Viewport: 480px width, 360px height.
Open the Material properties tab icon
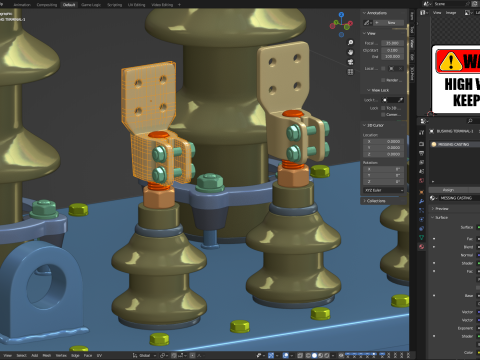(x=421, y=247)
